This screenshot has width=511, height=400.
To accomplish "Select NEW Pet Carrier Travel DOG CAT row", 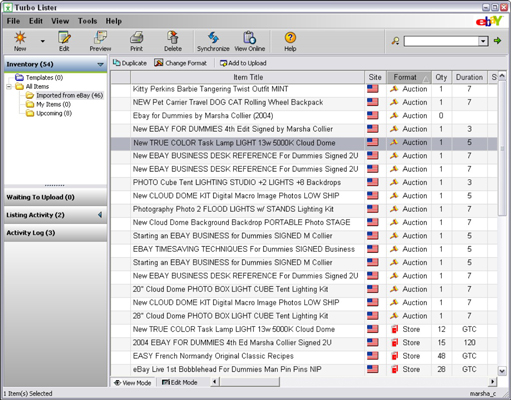I will (x=304, y=102).
